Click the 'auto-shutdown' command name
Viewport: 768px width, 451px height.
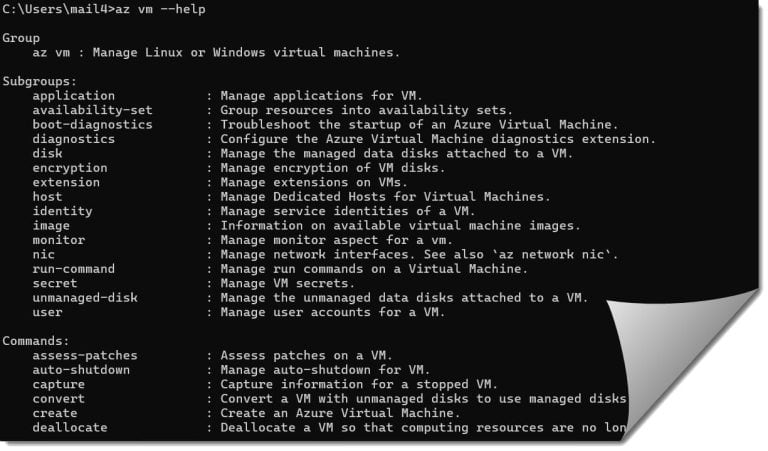tap(81, 370)
